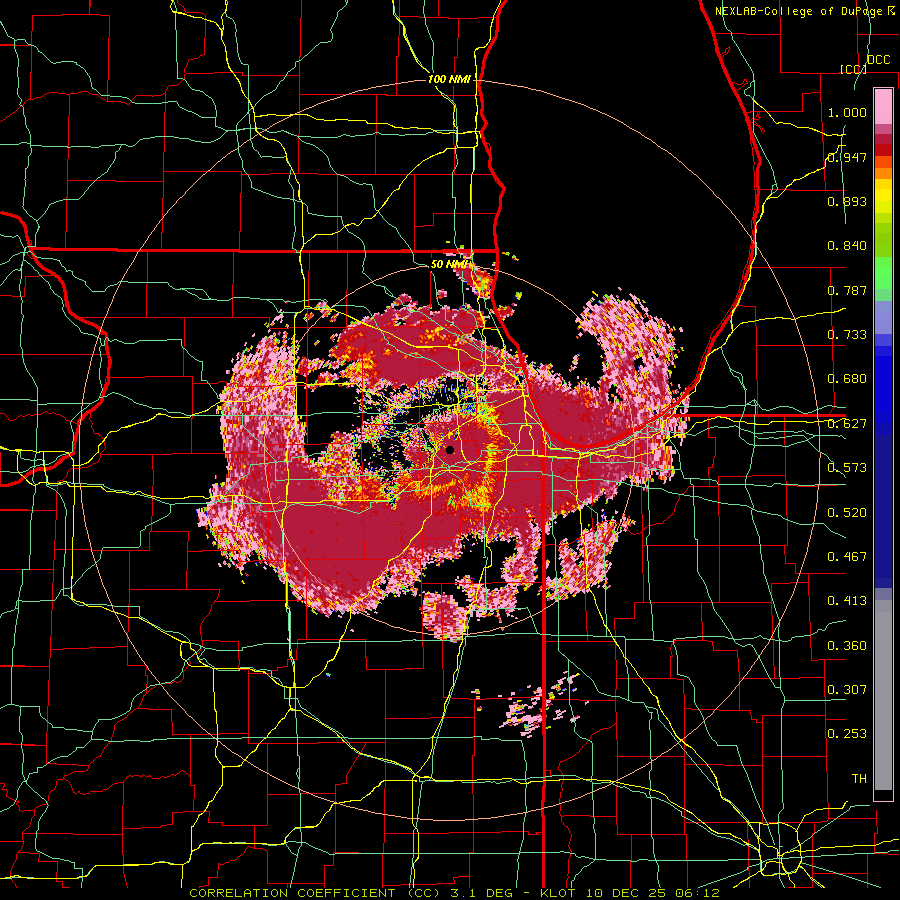Select the 0.840 scale value
Viewport: 900px width, 900px height.
847,246
